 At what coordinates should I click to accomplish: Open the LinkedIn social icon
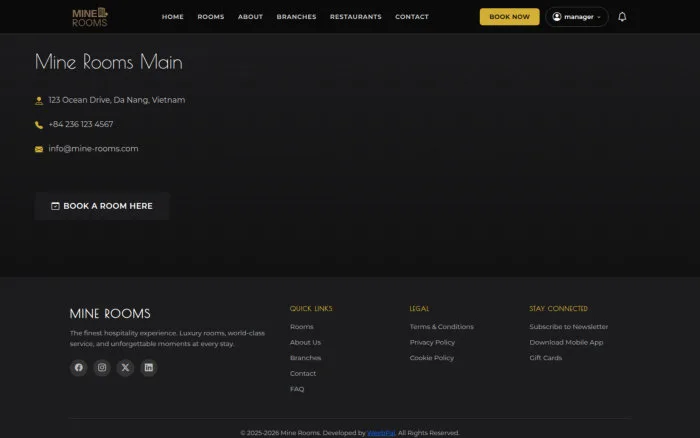(x=149, y=367)
